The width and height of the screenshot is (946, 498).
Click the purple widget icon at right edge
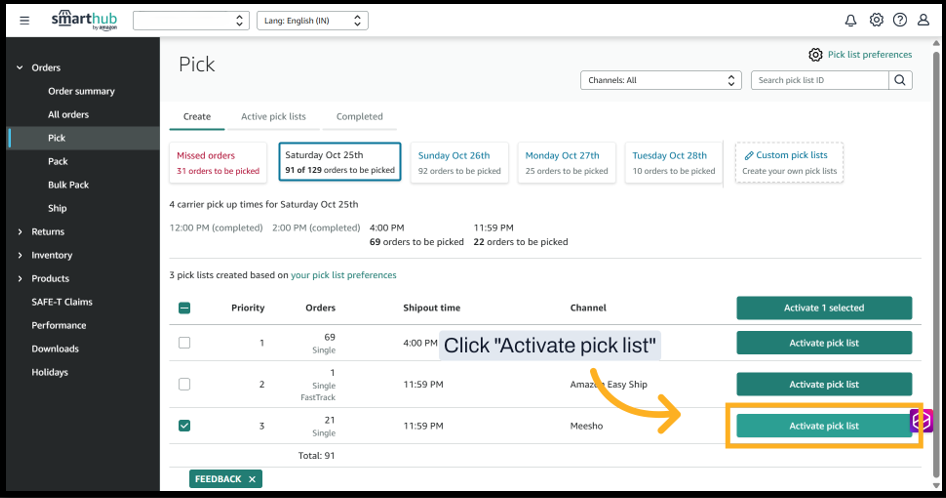(x=922, y=420)
